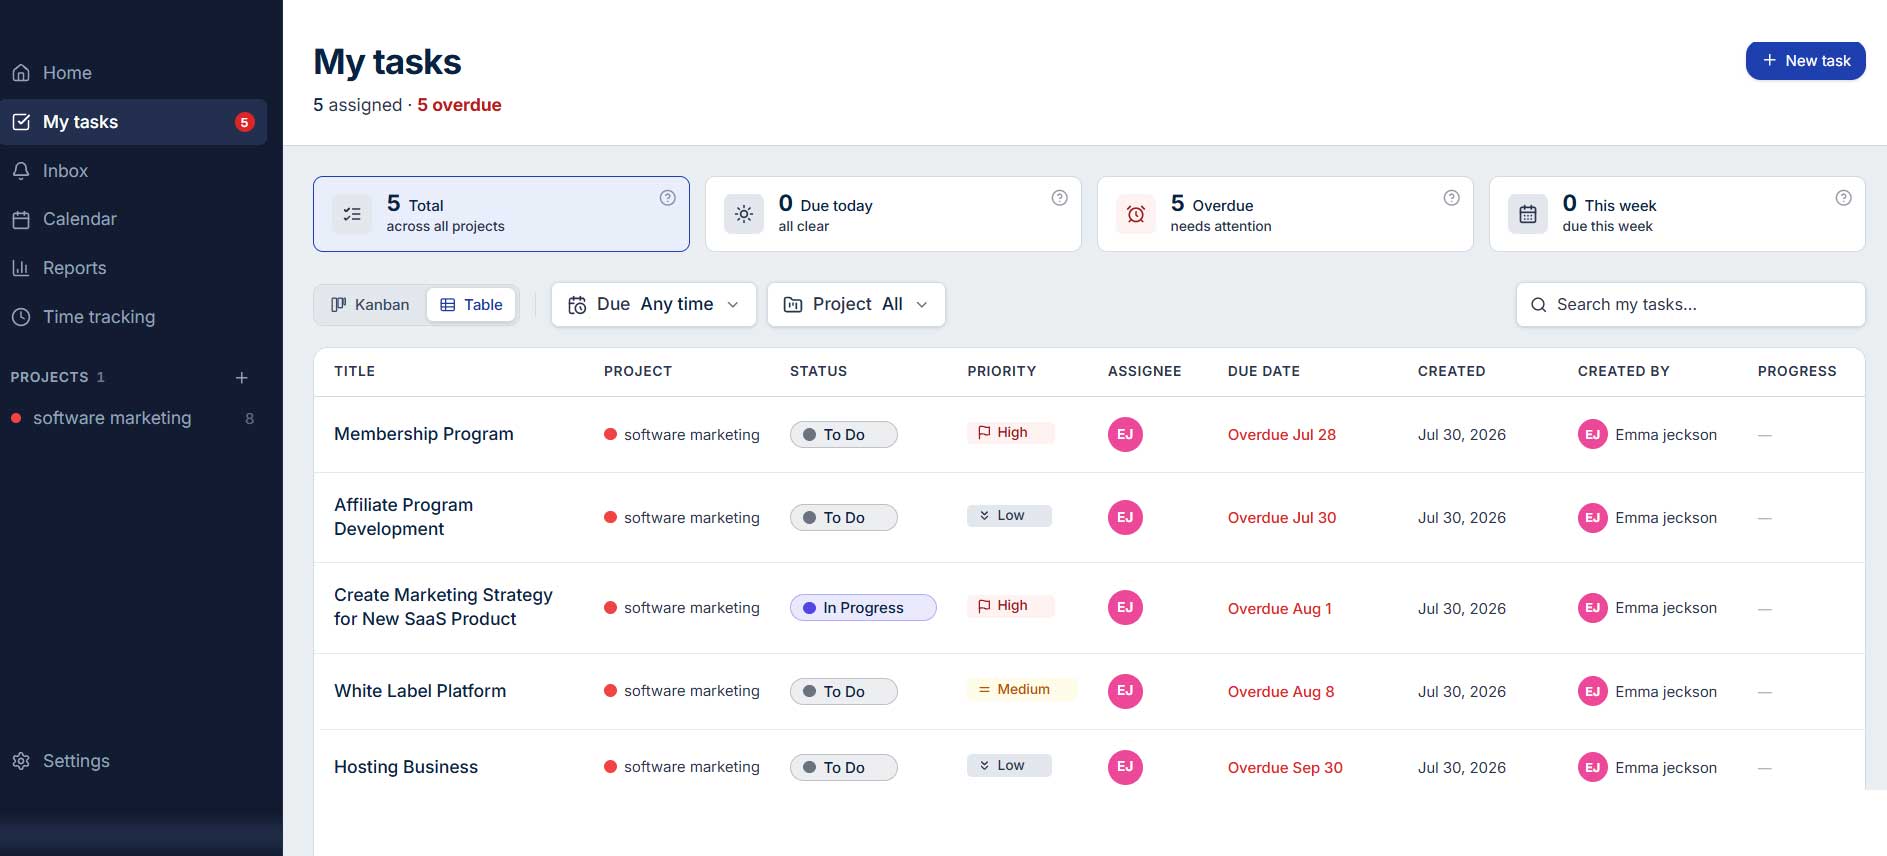Change the To Do status of Membership Program

(843, 435)
